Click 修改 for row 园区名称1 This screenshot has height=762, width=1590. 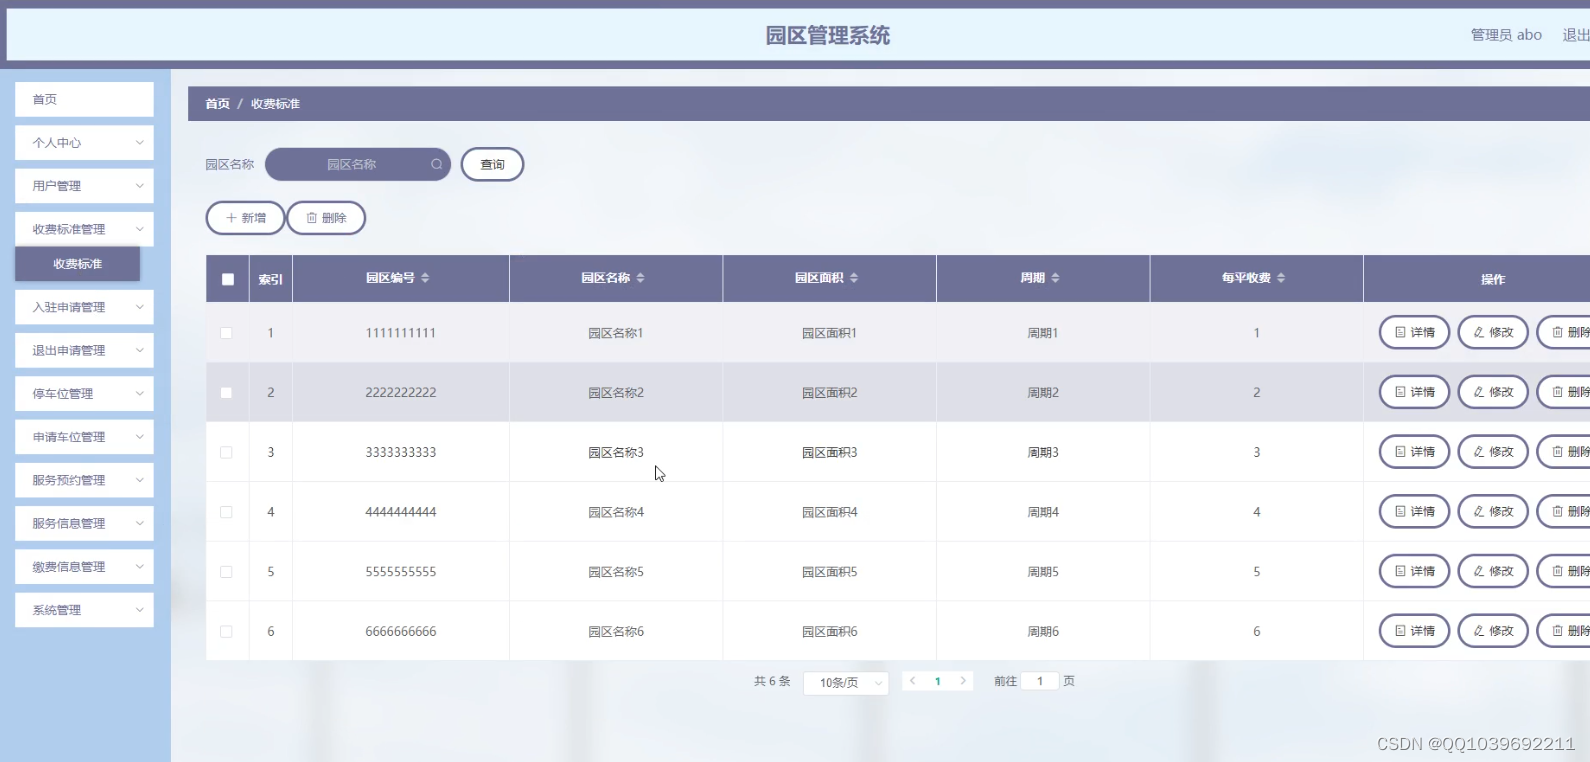pos(1493,332)
